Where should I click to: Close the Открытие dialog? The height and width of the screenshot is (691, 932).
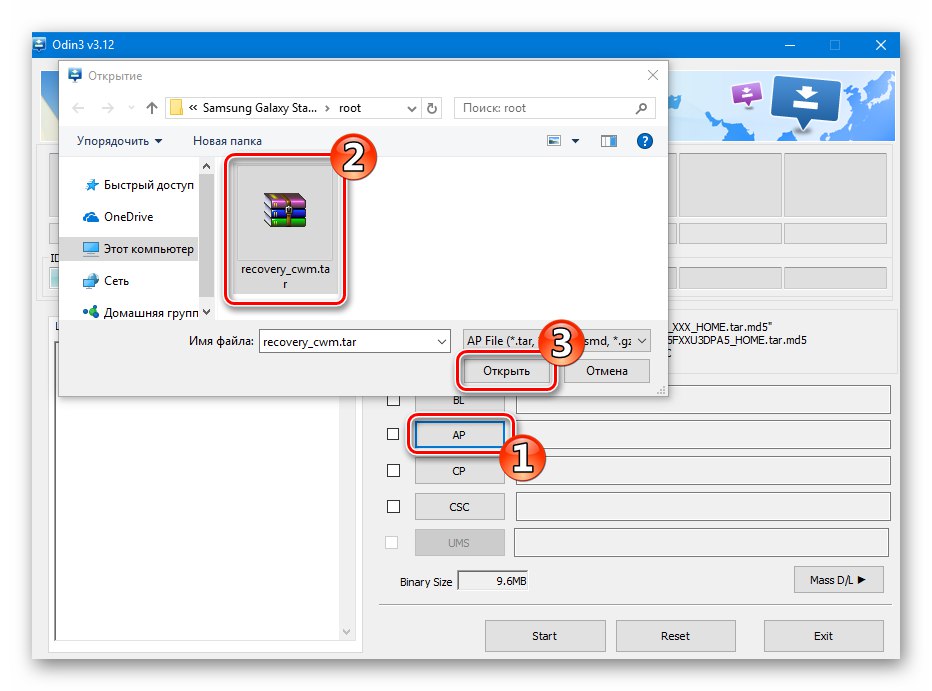[x=653, y=75]
